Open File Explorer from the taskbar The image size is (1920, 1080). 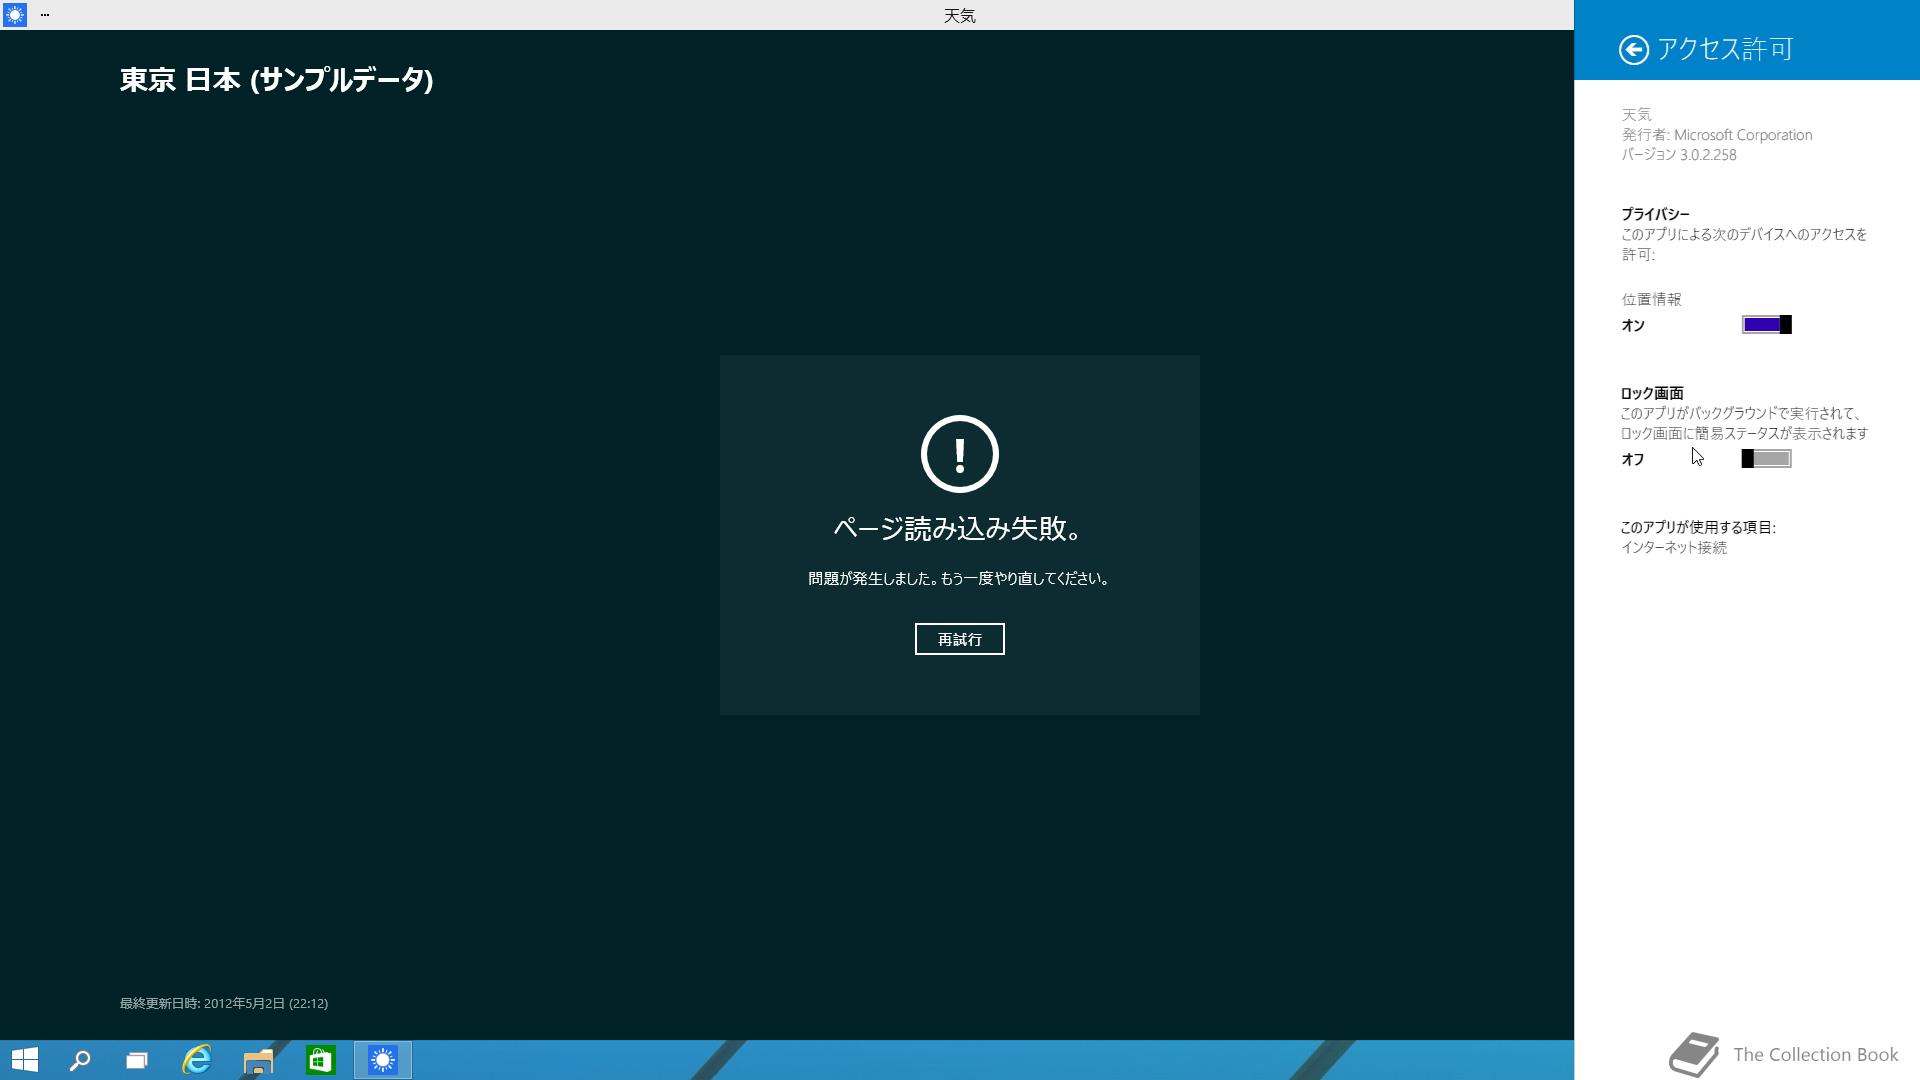coord(258,1060)
